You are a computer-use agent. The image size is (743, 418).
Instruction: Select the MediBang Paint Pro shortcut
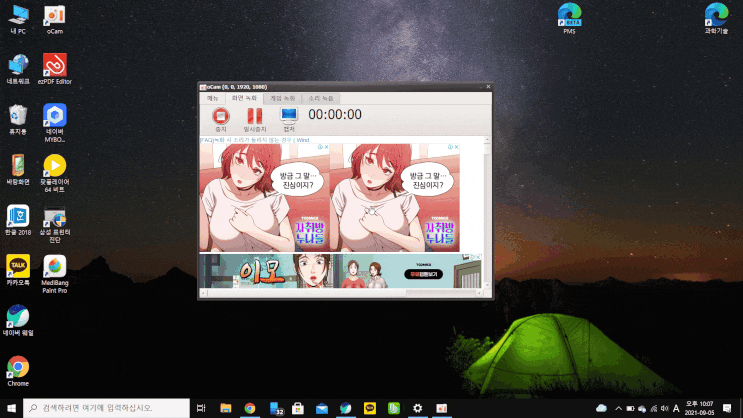pyautogui.click(x=54, y=274)
